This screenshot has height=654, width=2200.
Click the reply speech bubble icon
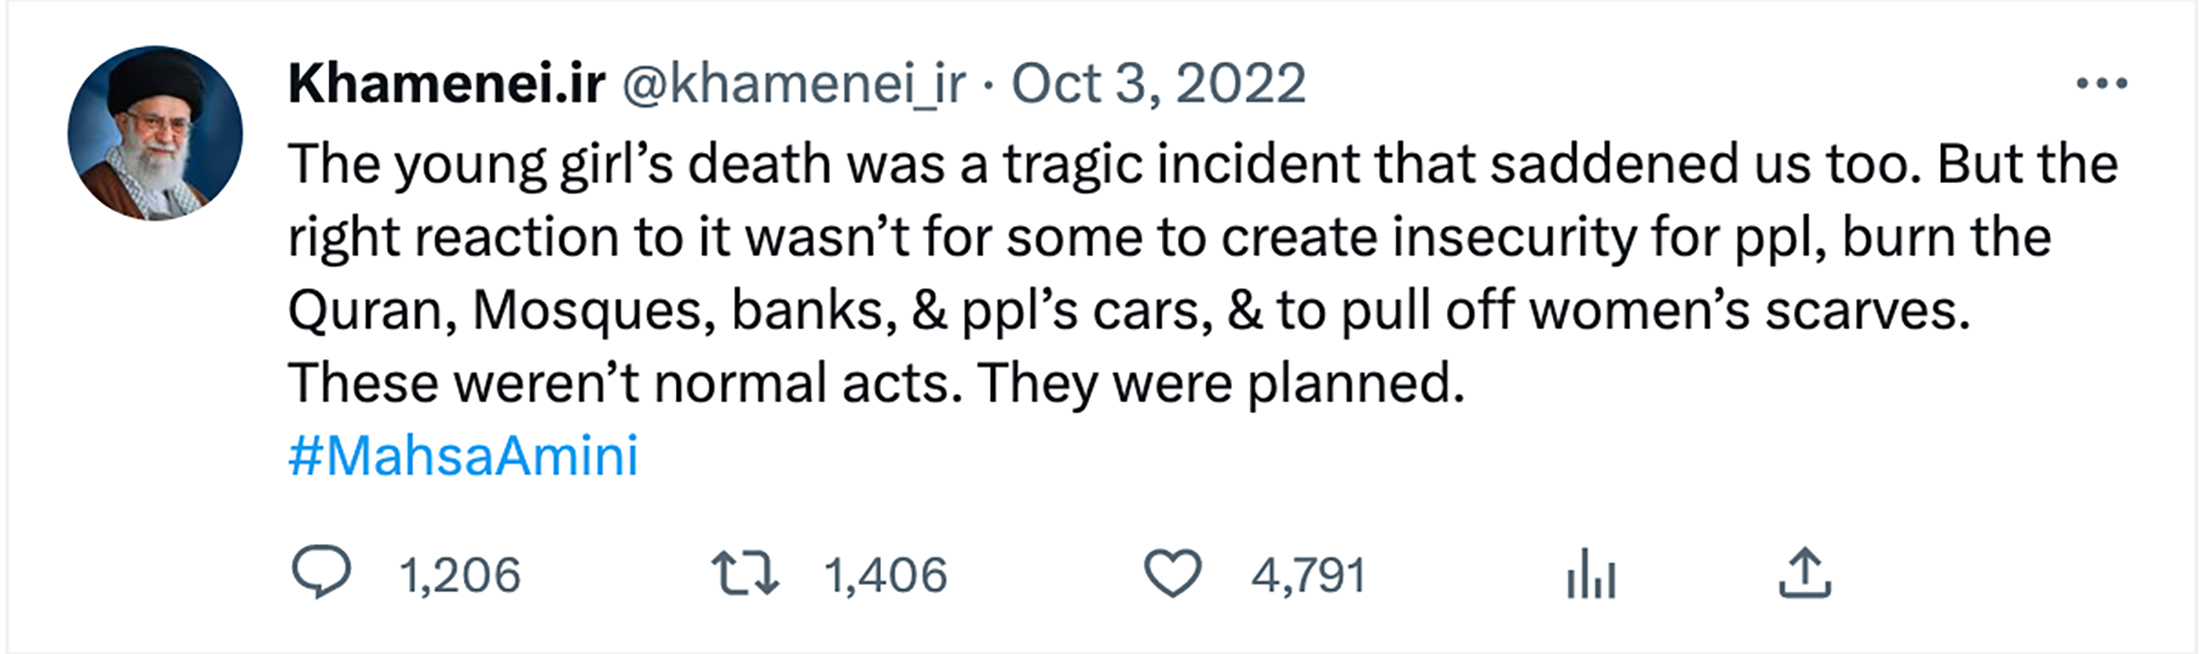[x=321, y=573]
